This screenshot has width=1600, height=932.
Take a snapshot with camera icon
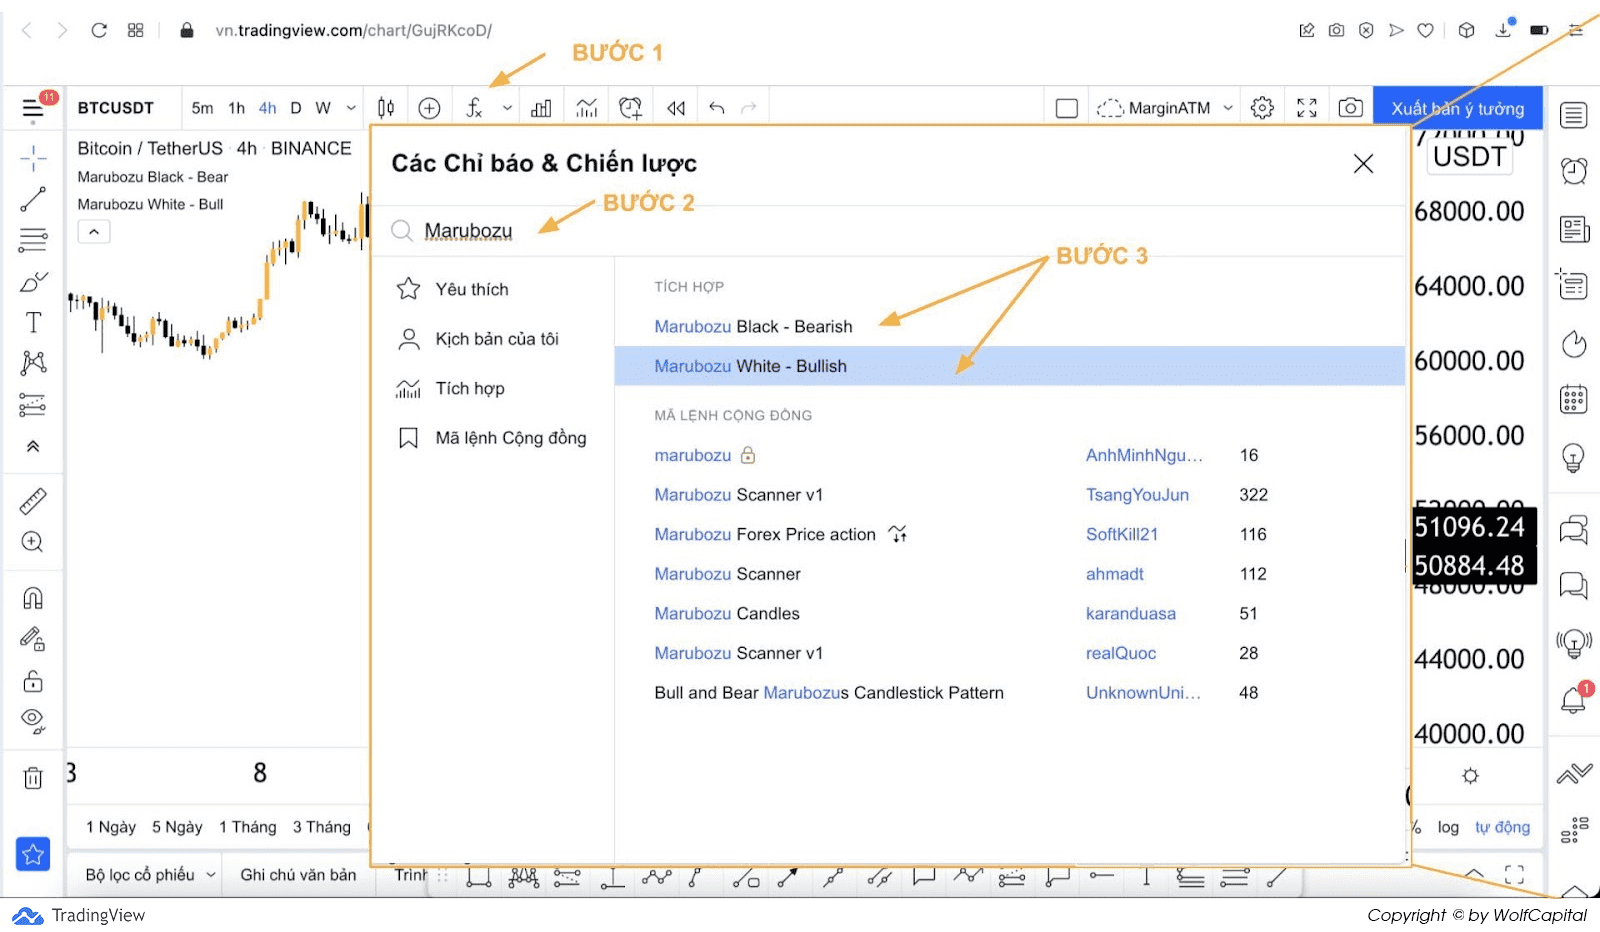(1350, 108)
